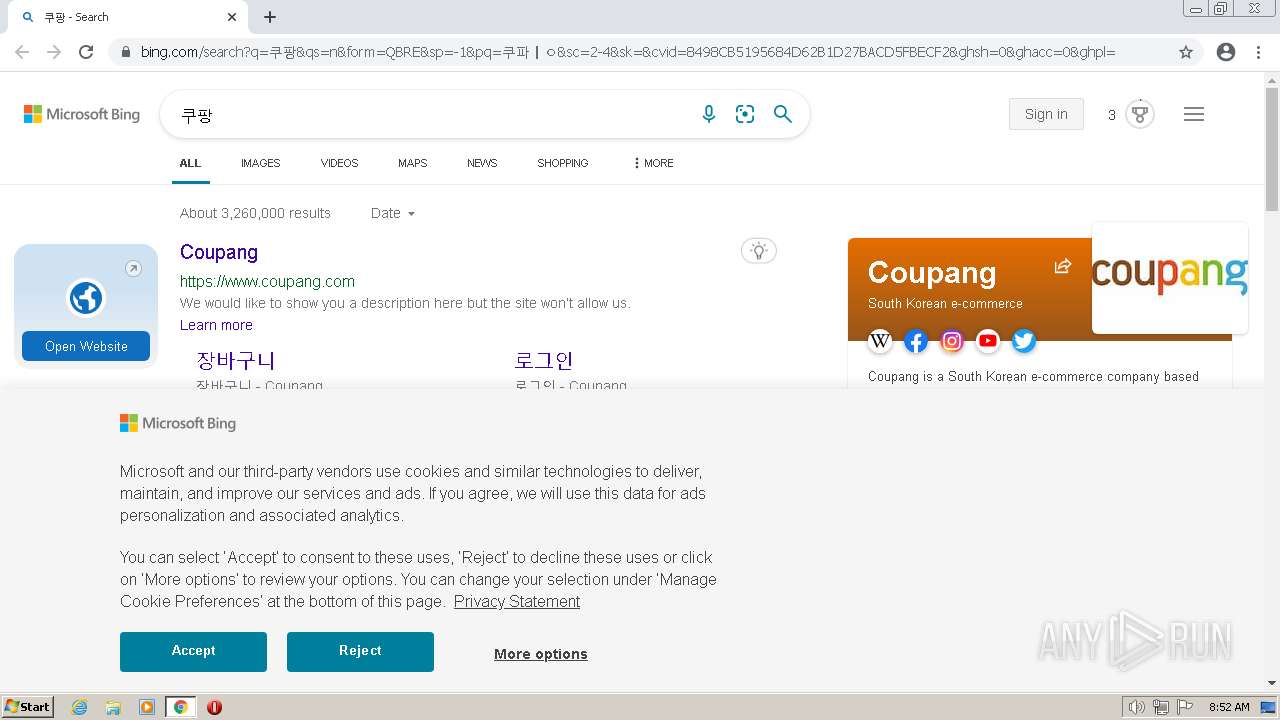Expand the Date filter dropdown
Image resolution: width=1280 pixels, height=720 pixels.
[393, 213]
